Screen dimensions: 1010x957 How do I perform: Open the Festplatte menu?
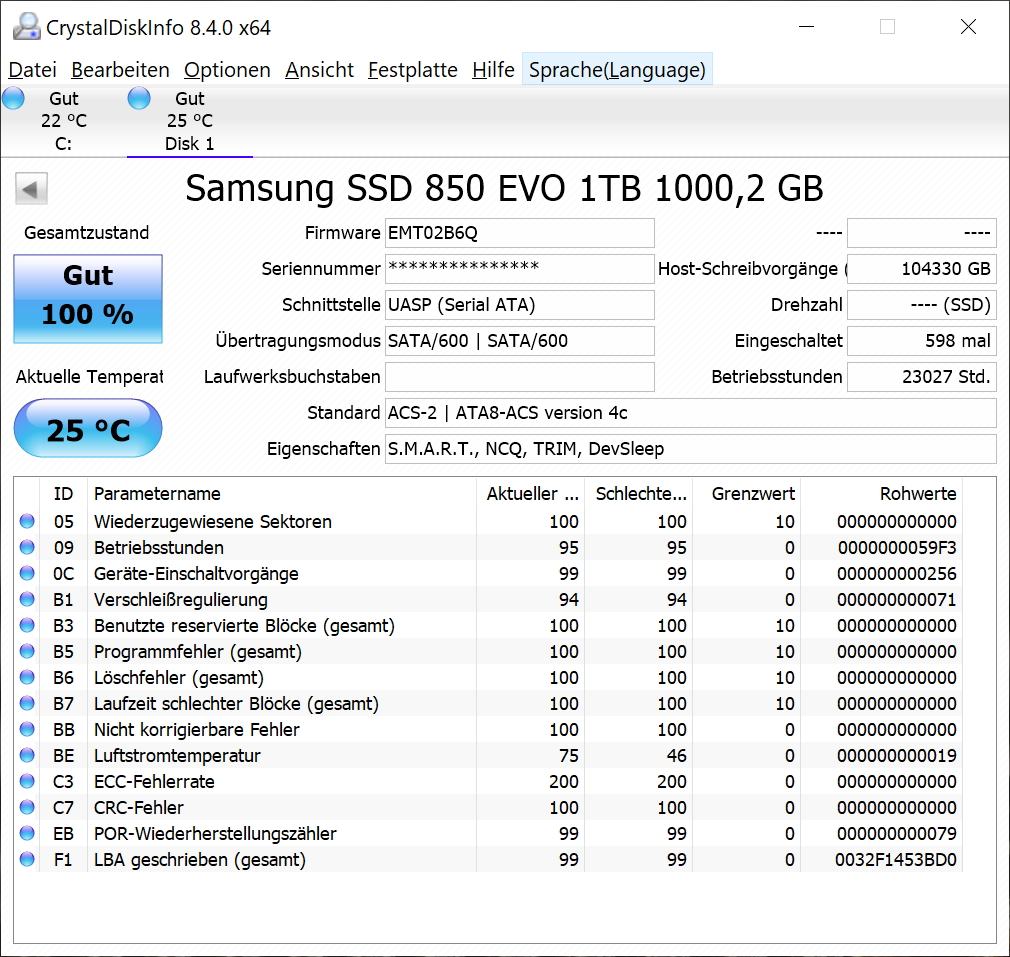click(x=412, y=70)
